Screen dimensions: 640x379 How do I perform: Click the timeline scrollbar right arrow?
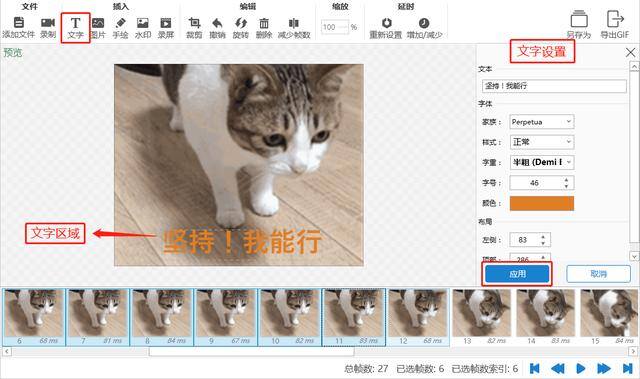pyautogui.click(x=633, y=351)
